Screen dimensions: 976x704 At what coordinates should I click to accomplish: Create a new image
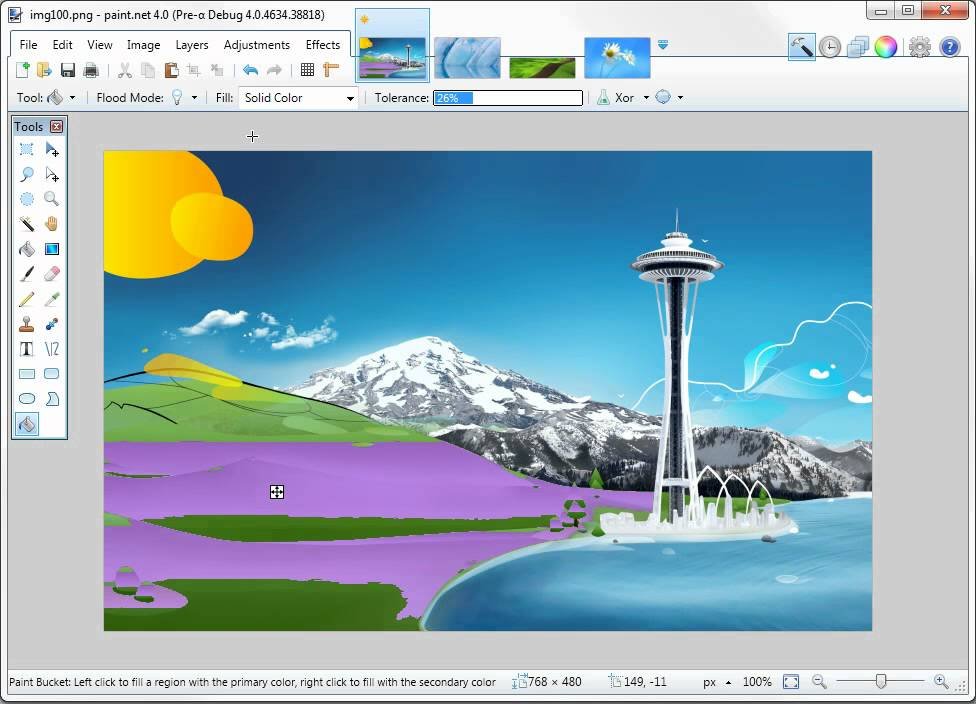point(22,70)
